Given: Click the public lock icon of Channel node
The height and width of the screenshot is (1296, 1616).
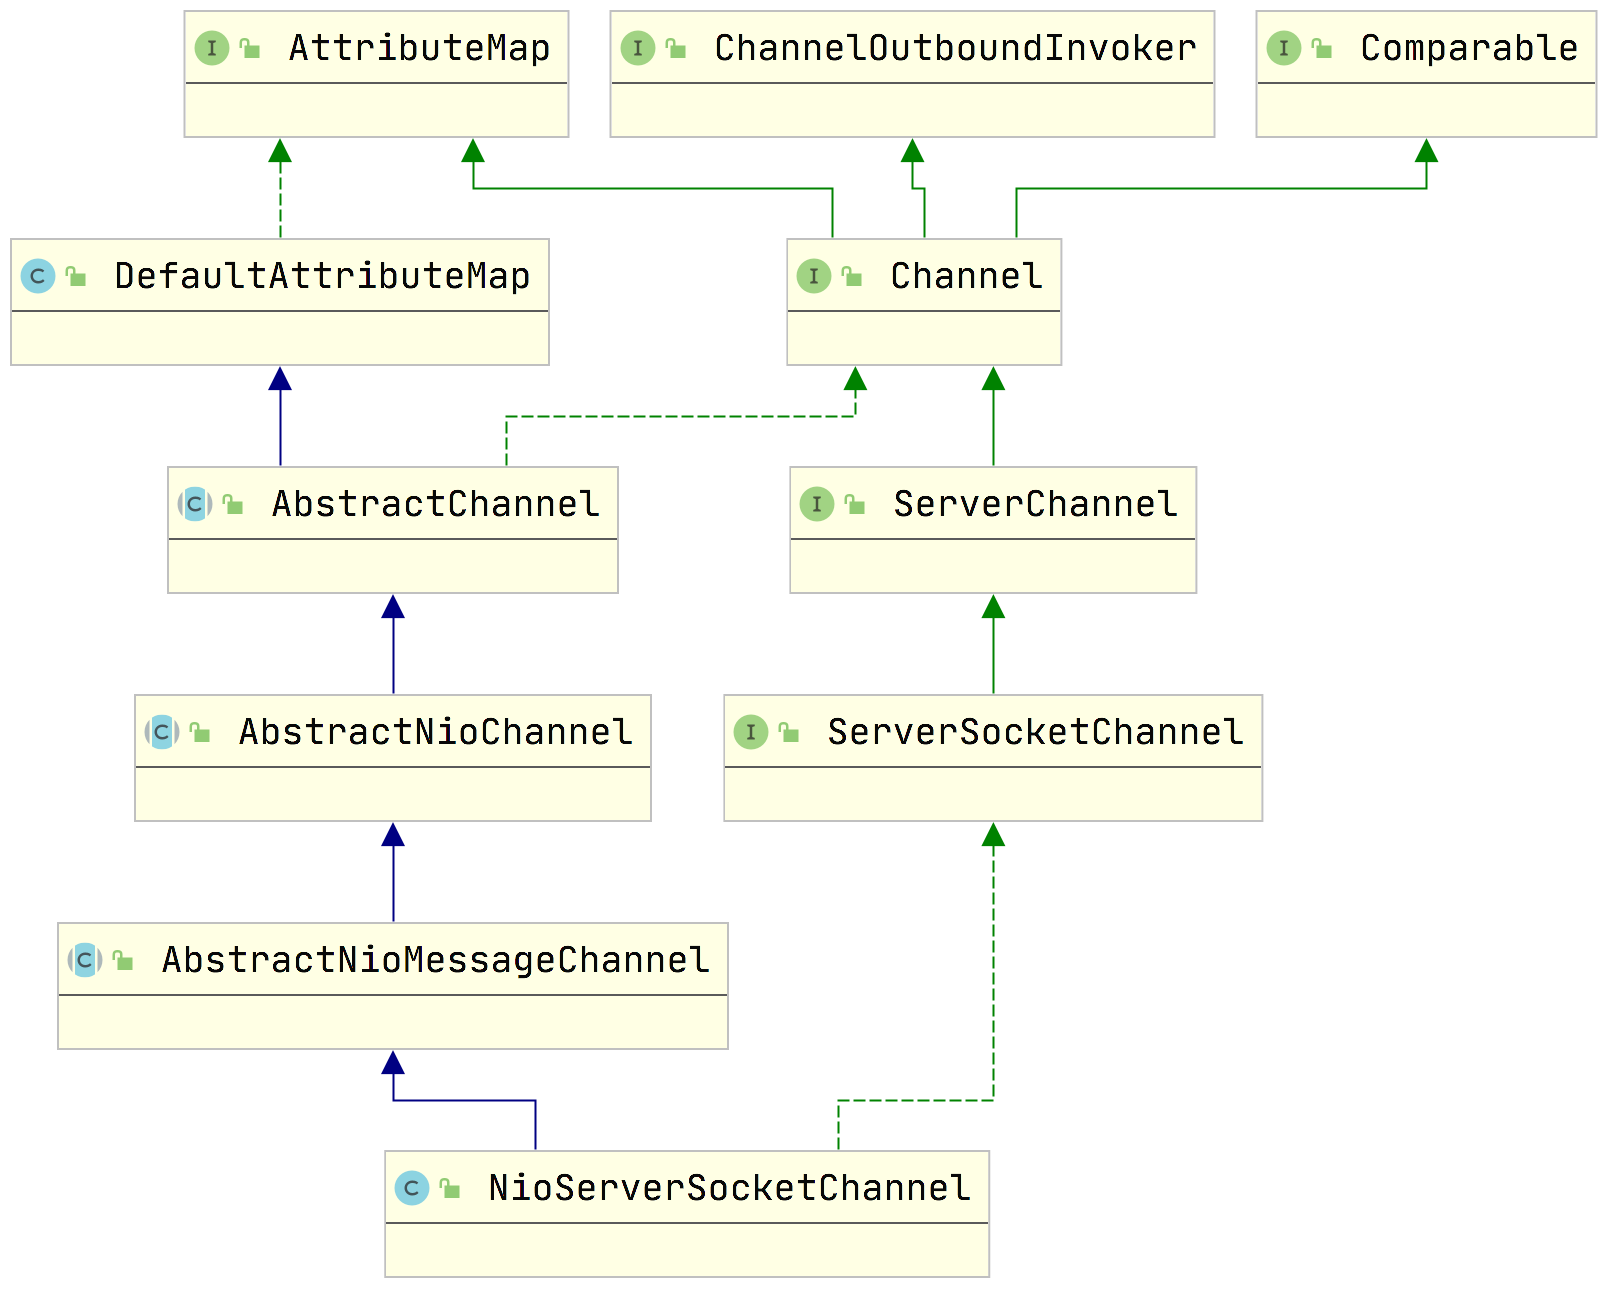Looking at the screenshot, I should click(852, 276).
